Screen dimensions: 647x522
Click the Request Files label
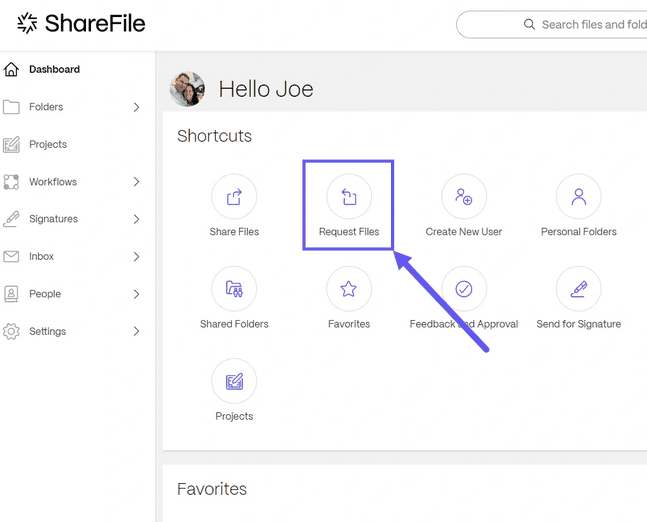[349, 232]
